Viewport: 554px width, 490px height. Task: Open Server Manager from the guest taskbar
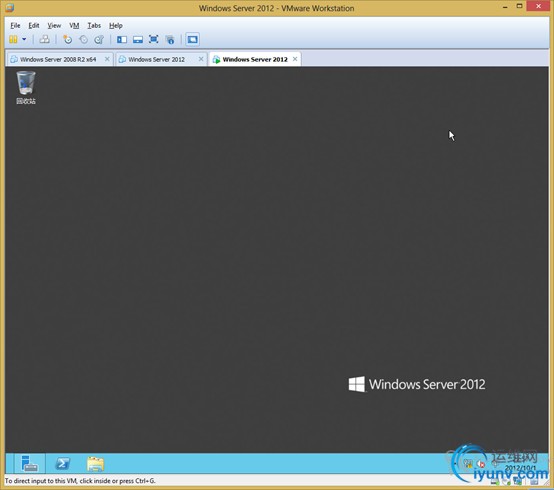(x=29, y=464)
